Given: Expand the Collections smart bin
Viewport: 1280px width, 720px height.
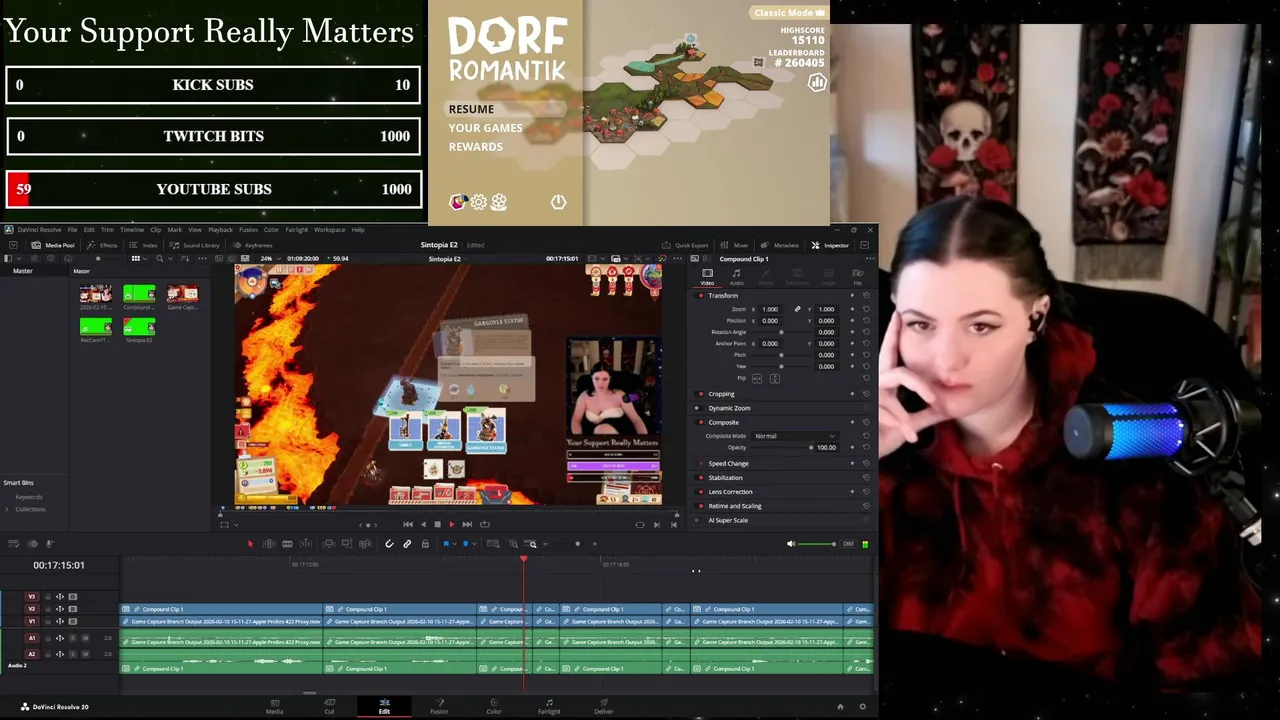Looking at the screenshot, I should pos(7,509).
